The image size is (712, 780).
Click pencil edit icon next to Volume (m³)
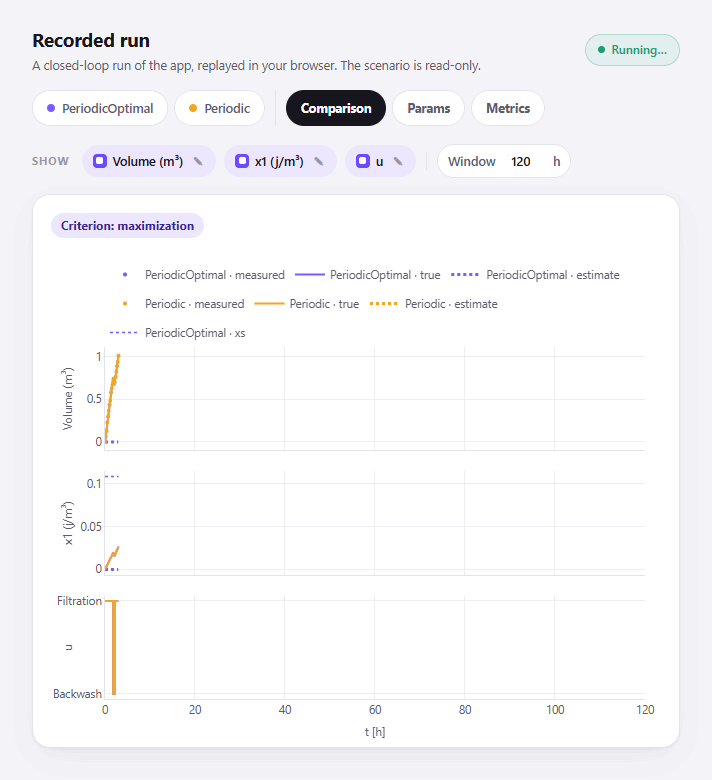point(198,161)
